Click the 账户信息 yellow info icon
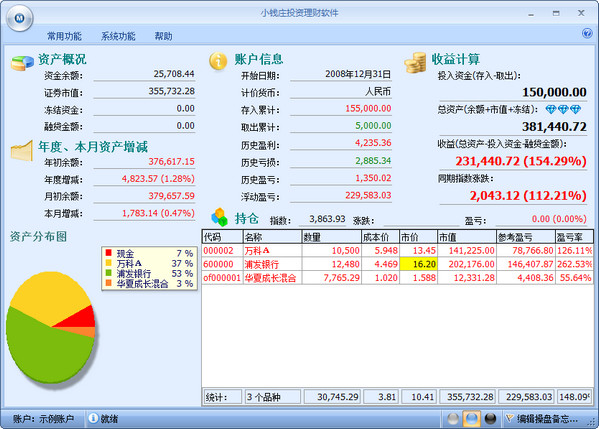The image size is (599, 429). click(x=218, y=61)
